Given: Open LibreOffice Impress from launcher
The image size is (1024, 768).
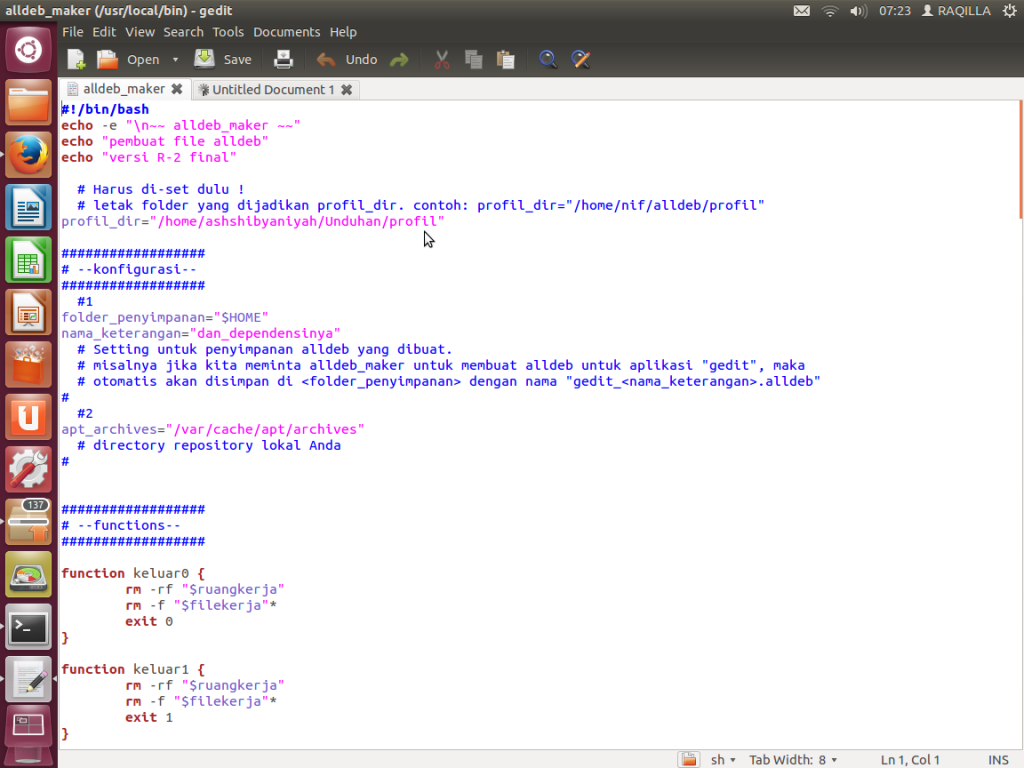Looking at the screenshot, I should pos(28,312).
